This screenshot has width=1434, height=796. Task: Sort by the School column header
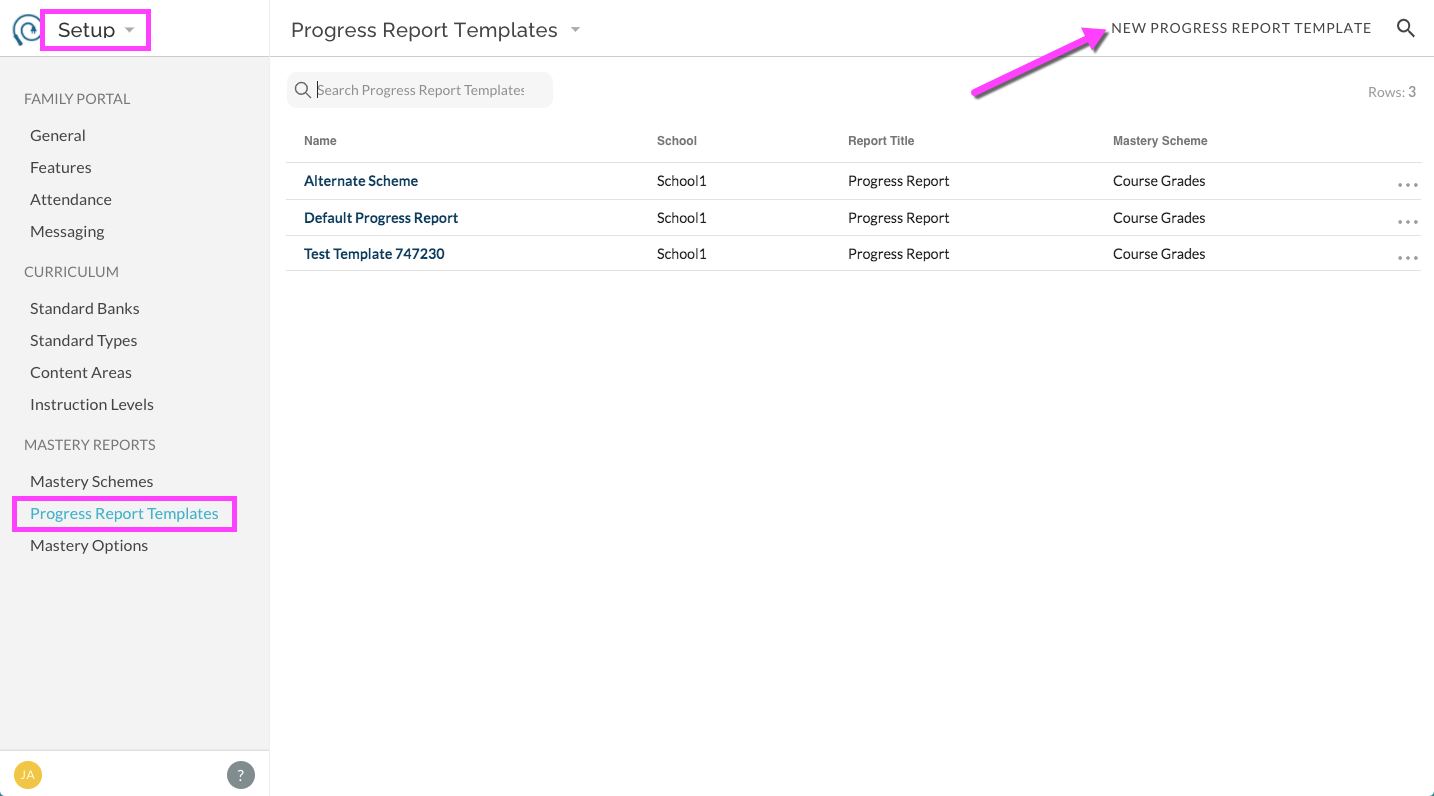click(x=677, y=141)
